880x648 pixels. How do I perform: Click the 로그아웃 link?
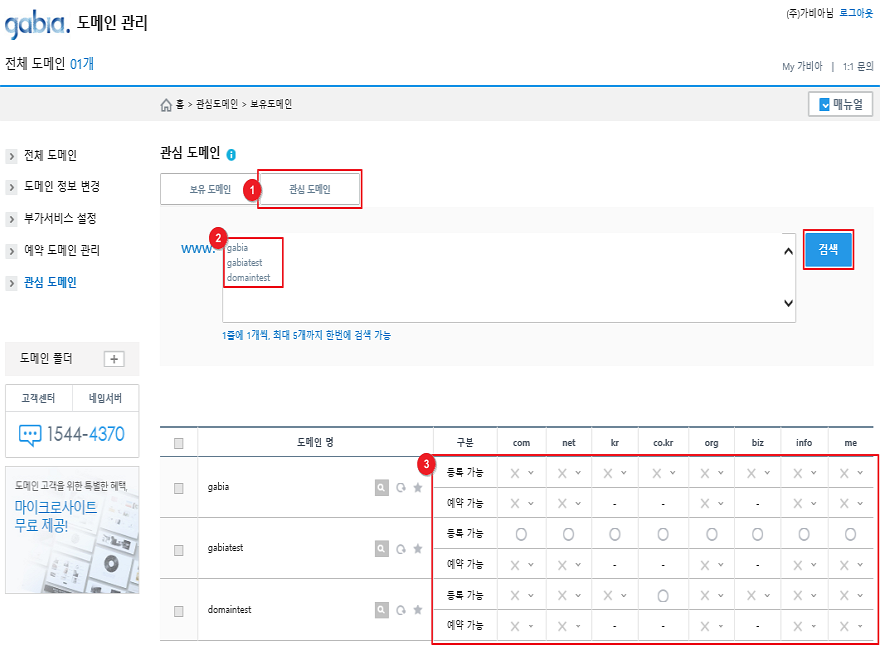click(x=856, y=13)
